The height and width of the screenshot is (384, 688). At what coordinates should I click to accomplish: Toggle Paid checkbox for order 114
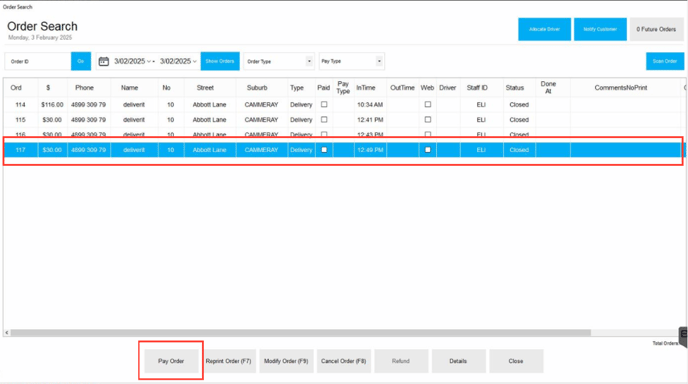[x=324, y=104]
